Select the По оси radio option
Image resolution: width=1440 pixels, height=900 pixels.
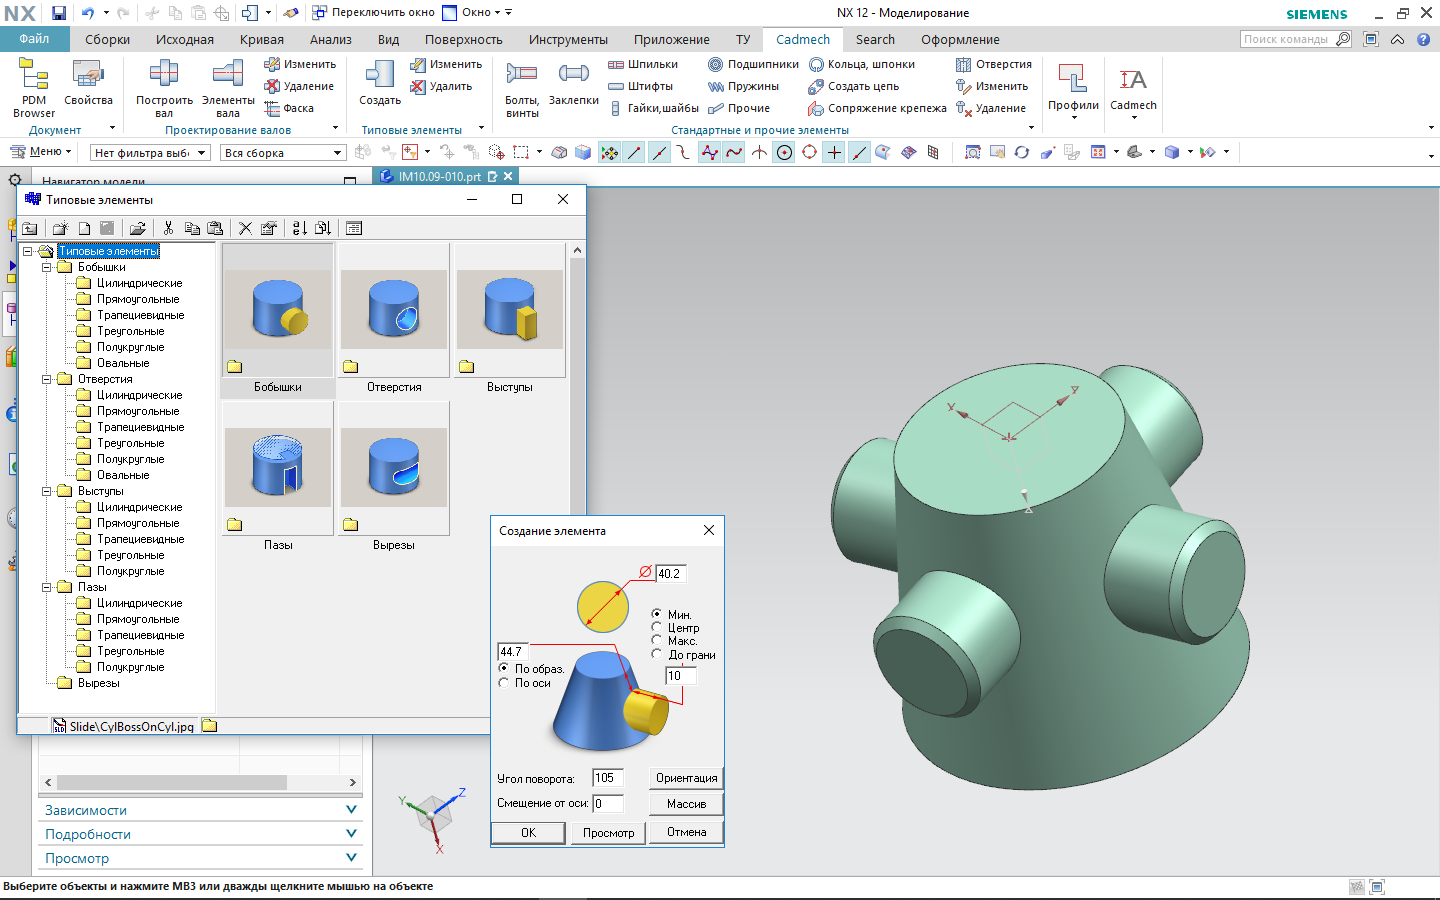pyautogui.click(x=504, y=683)
